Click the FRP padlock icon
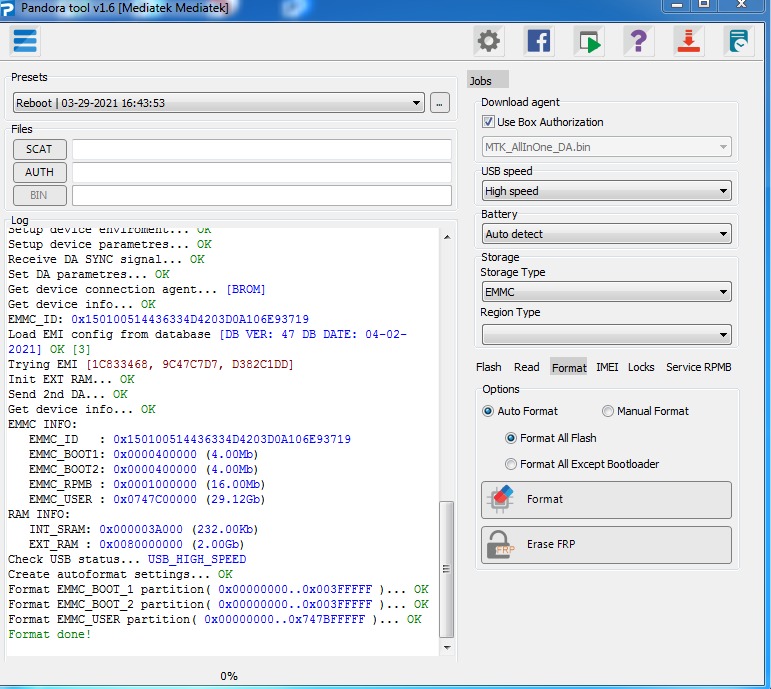This screenshot has height=689, width=771. [x=500, y=545]
